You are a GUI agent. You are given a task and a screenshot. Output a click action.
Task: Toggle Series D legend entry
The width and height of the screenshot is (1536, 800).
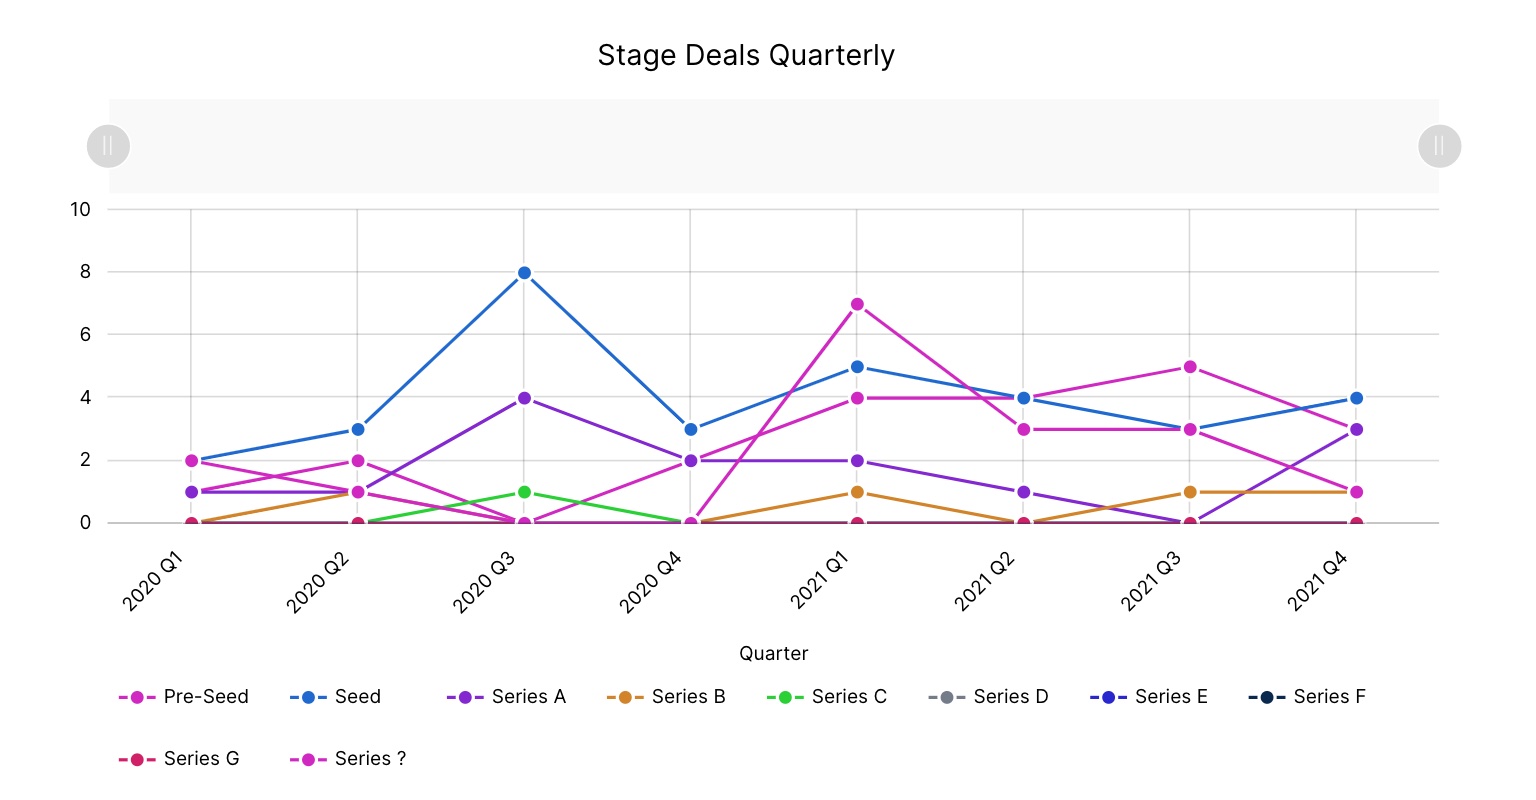click(x=989, y=697)
